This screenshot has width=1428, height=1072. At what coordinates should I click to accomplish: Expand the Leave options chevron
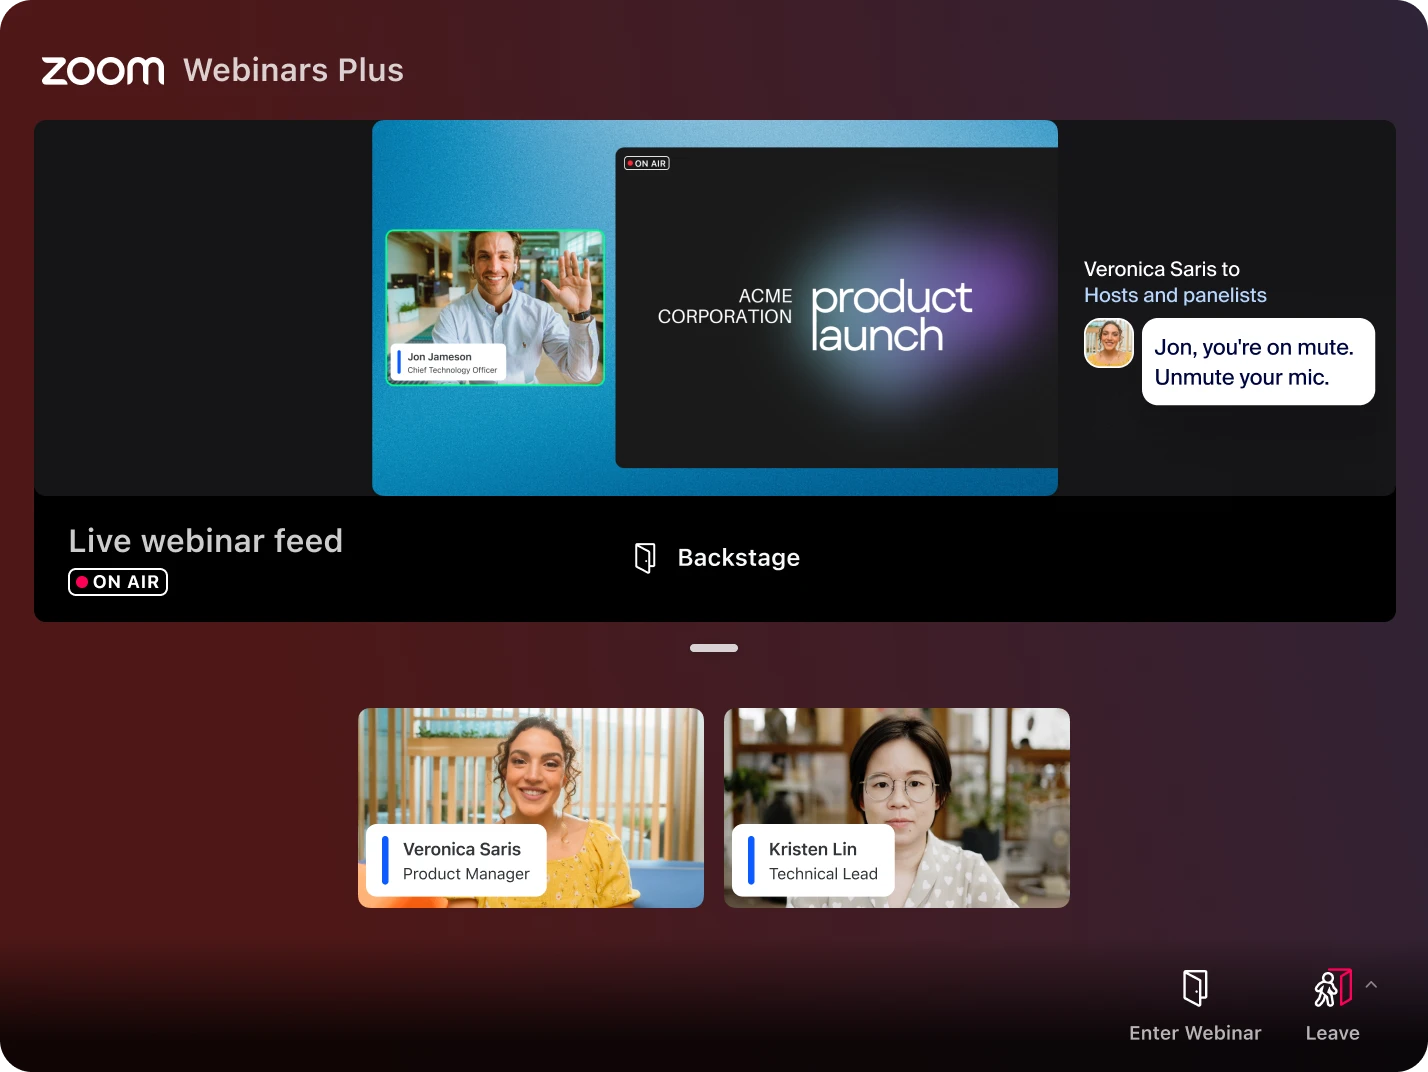(x=1372, y=984)
